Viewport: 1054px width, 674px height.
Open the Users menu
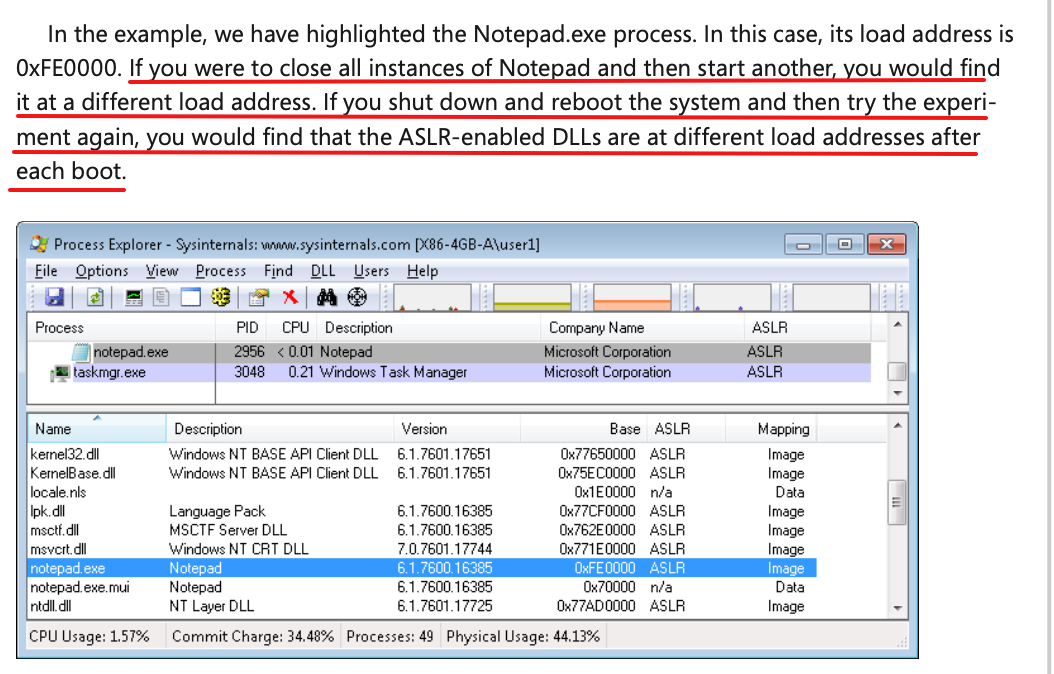371,271
